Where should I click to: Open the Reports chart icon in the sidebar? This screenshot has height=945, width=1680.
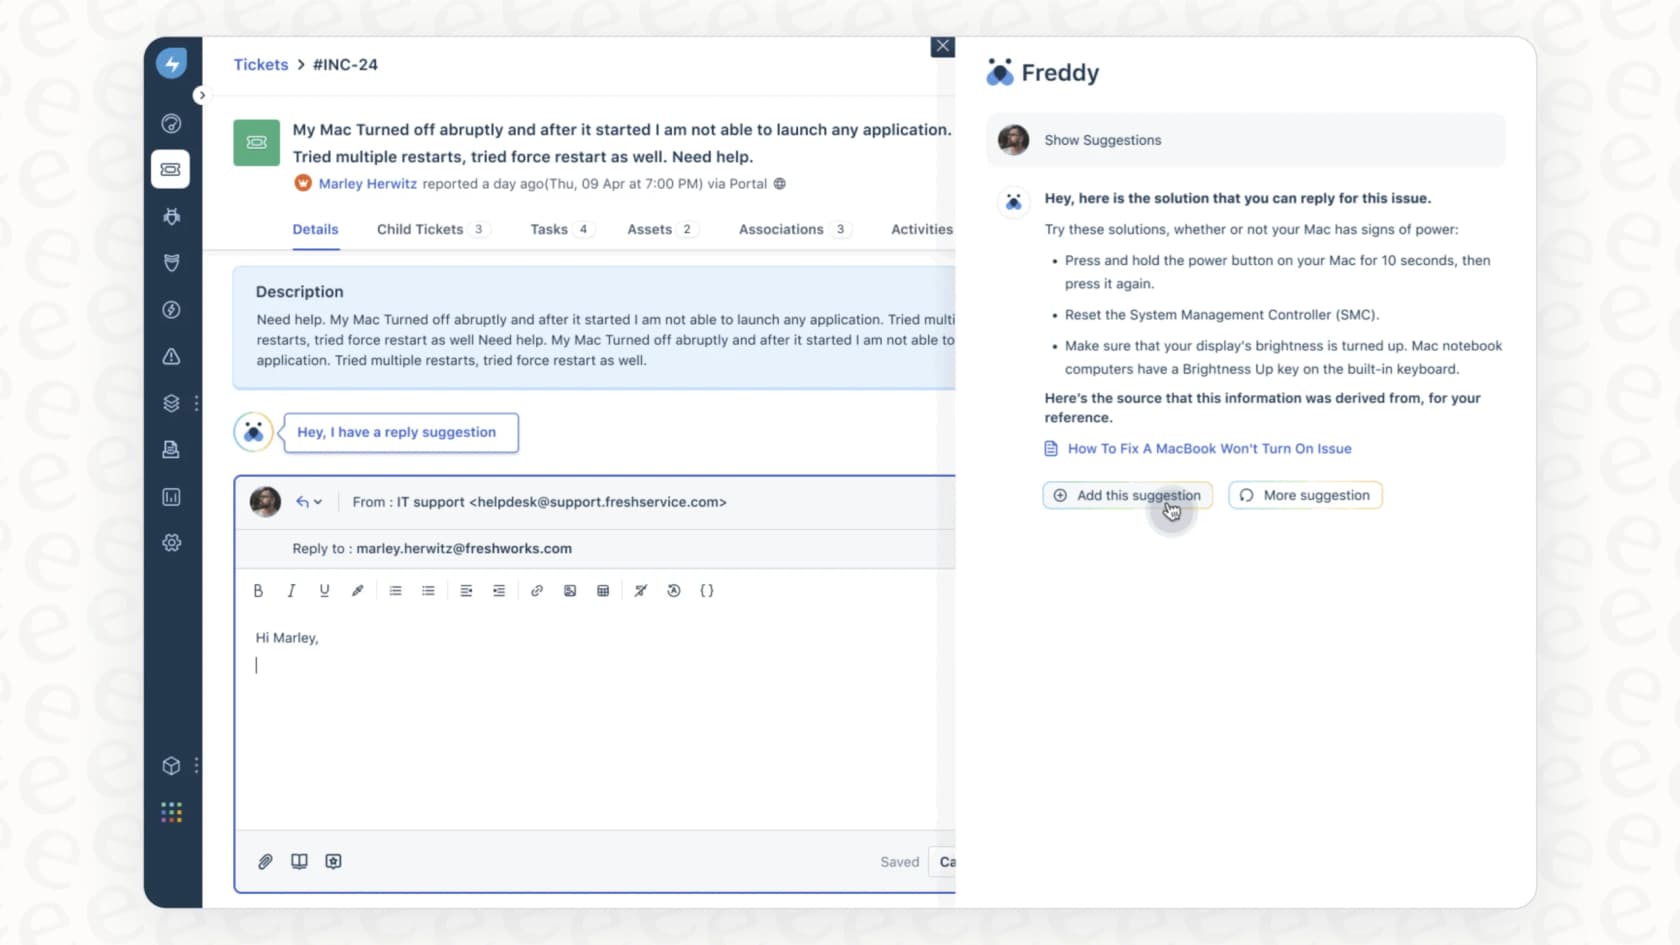click(x=171, y=497)
